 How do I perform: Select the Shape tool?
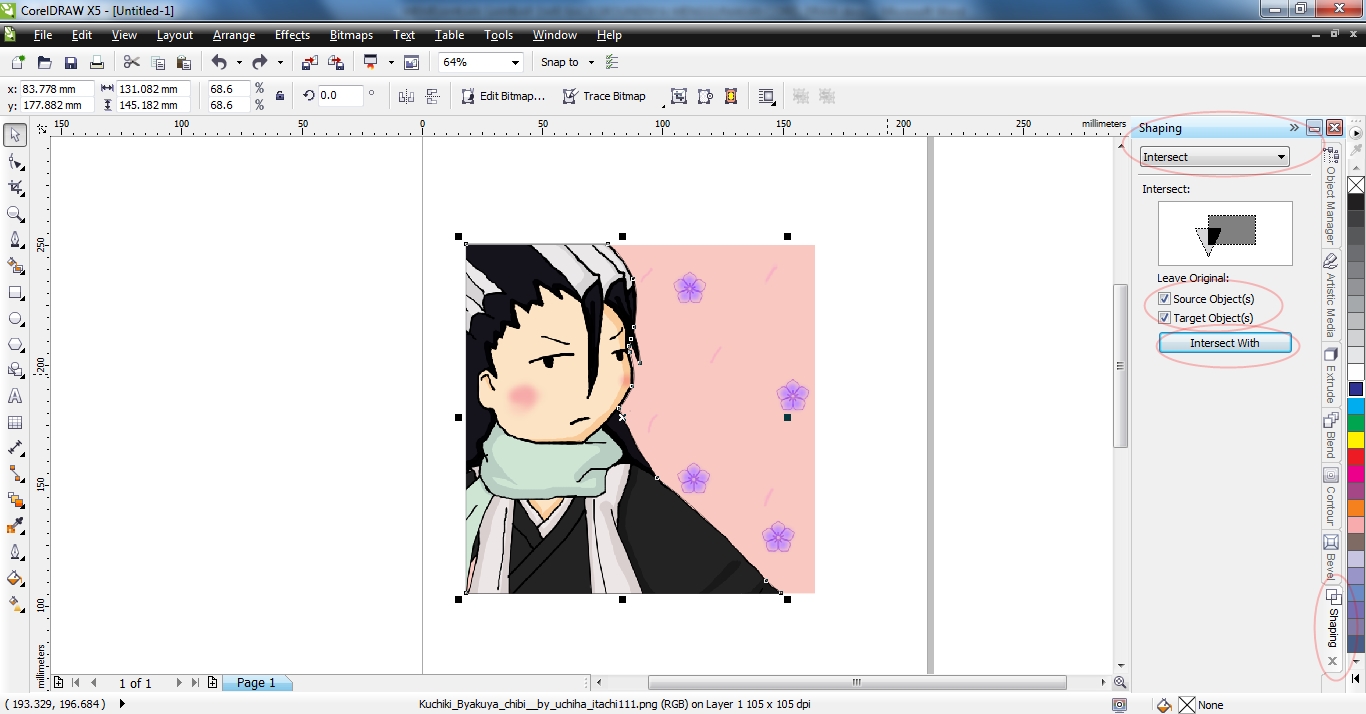pyautogui.click(x=15, y=161)
